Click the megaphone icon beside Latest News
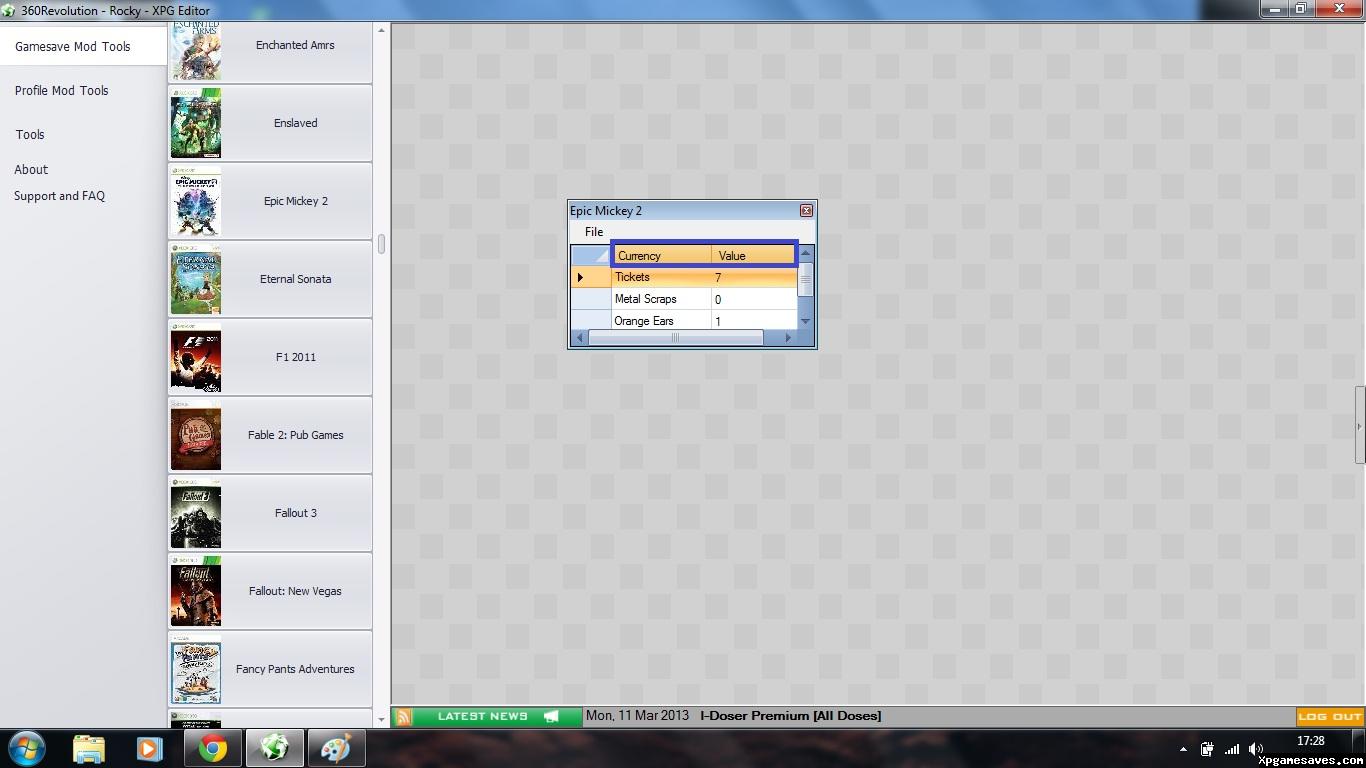 551,716
